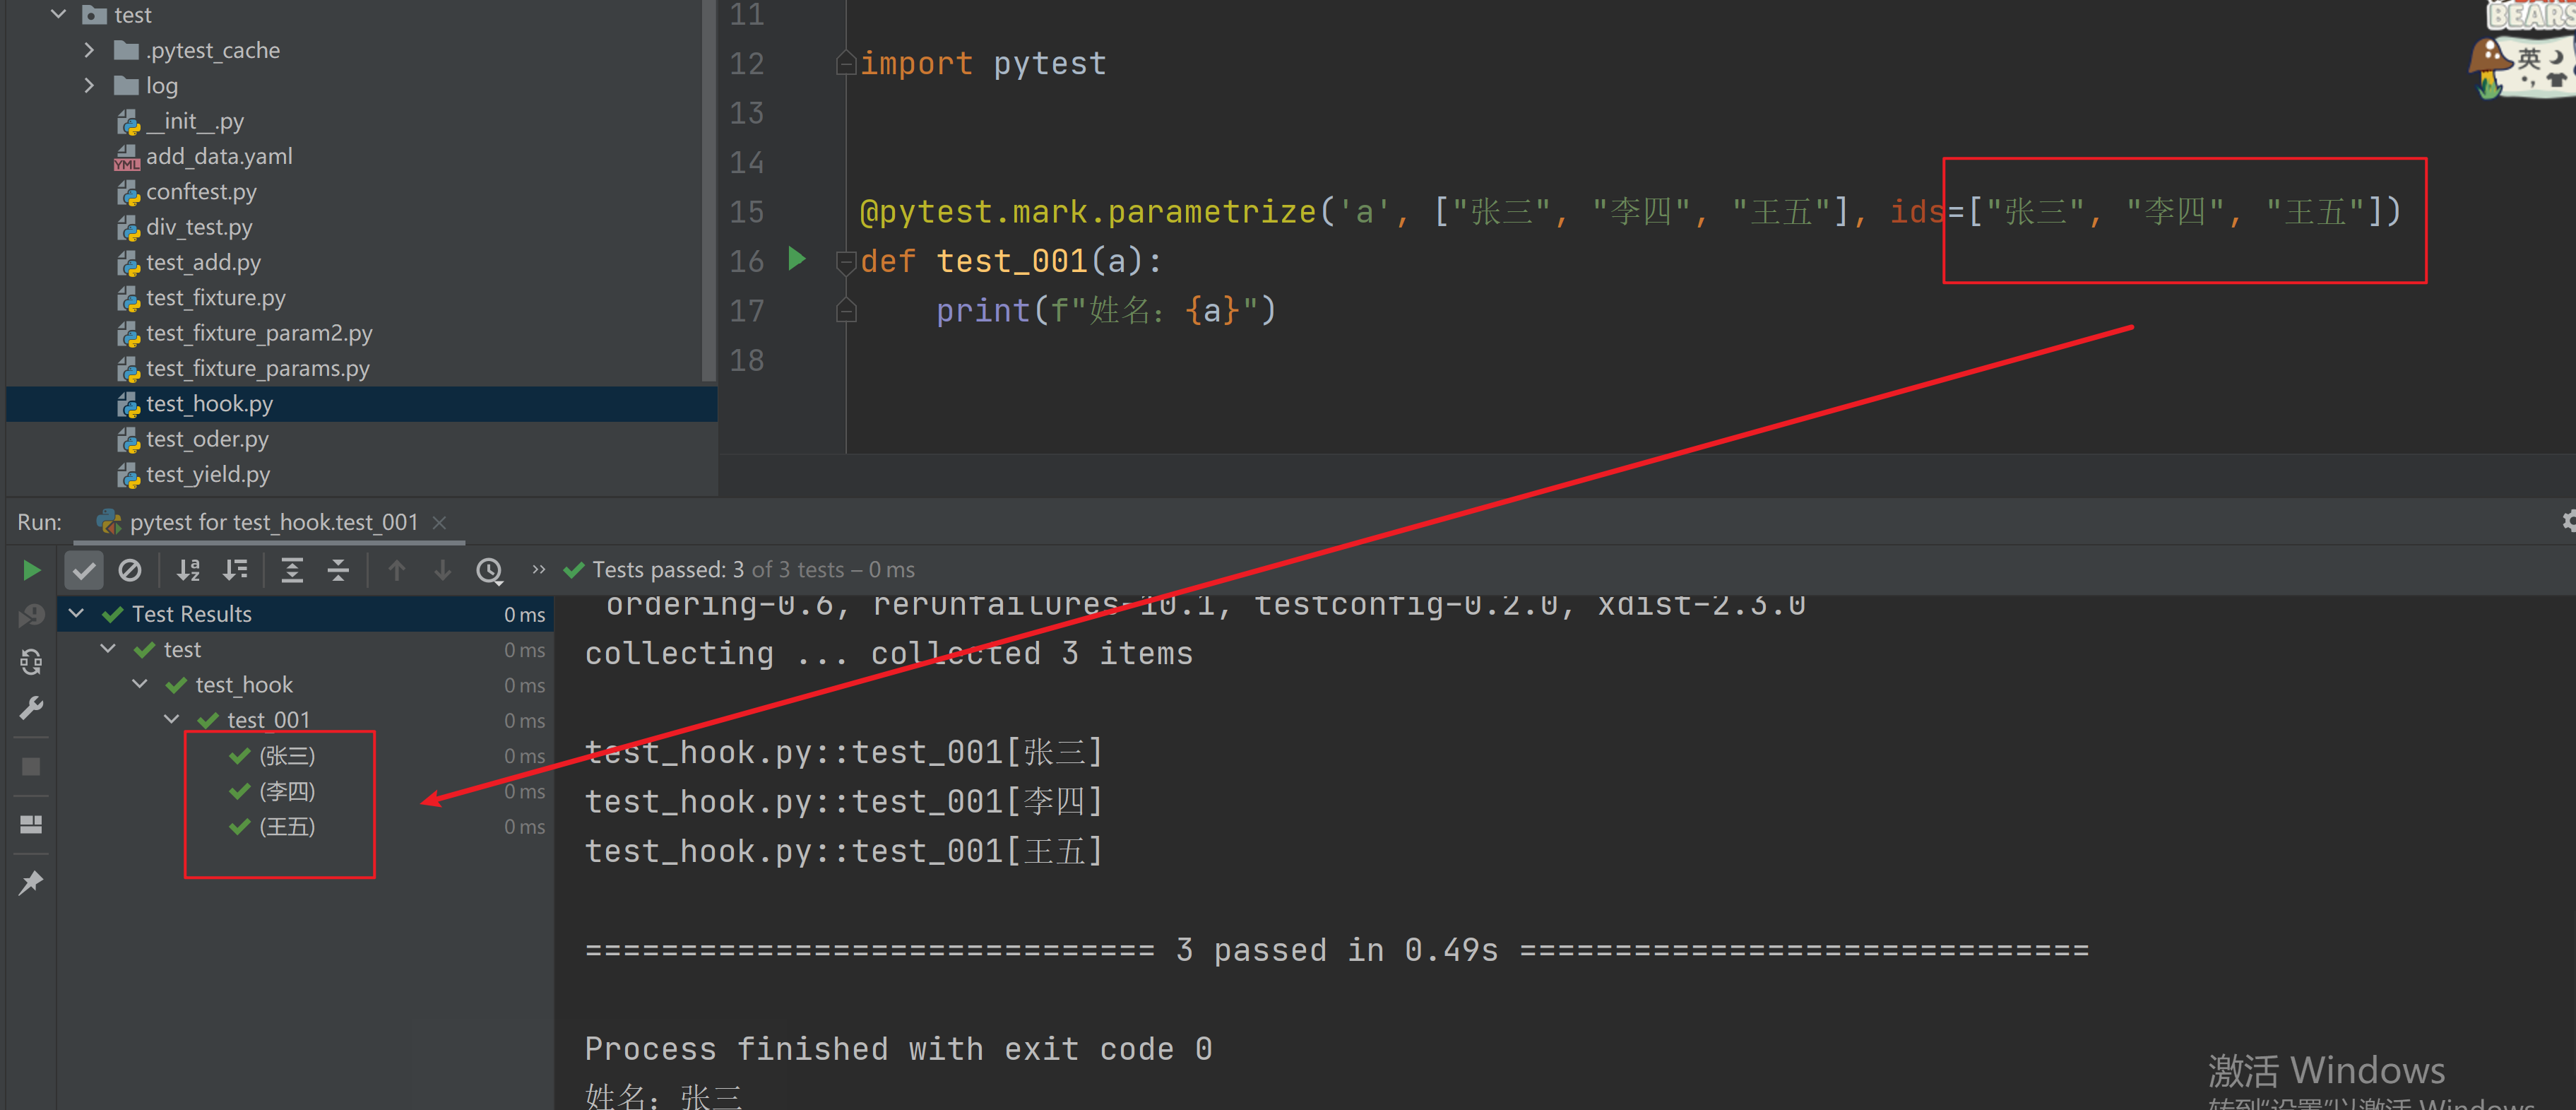Open test history clock icon
The width and height of the screenshot is (2576, 1110).
[489, 570]
